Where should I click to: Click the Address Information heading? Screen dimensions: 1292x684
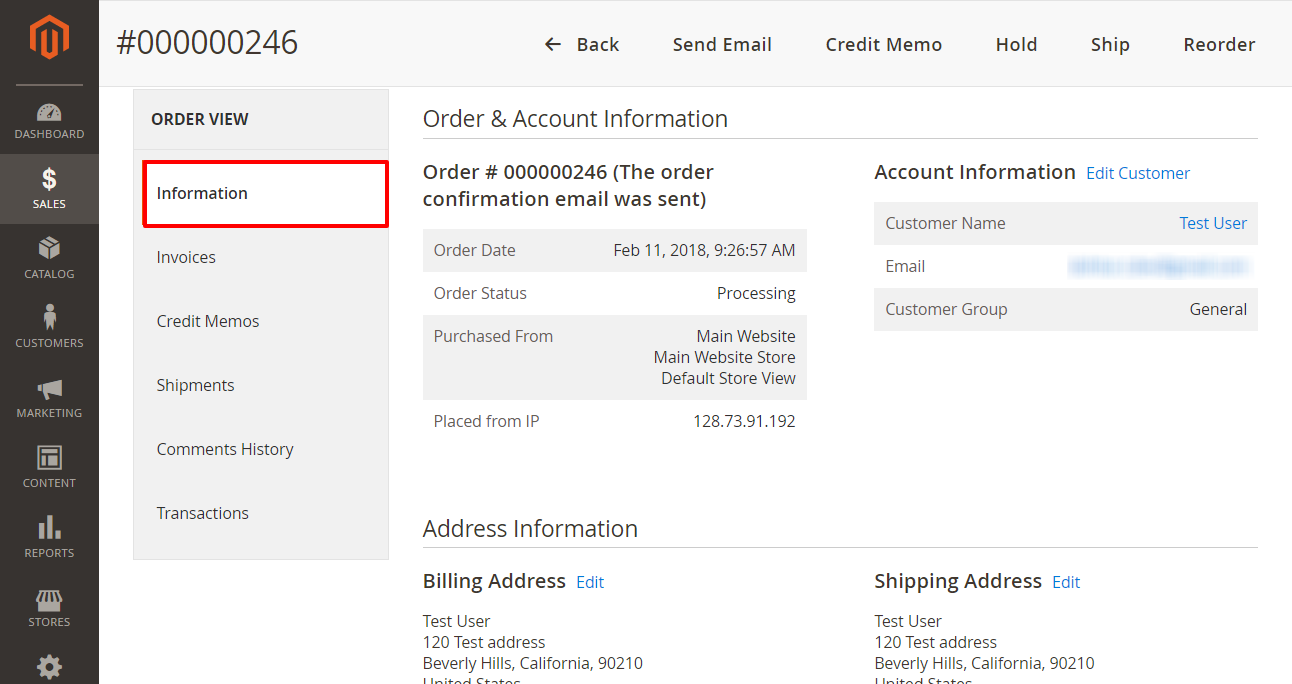530,529
